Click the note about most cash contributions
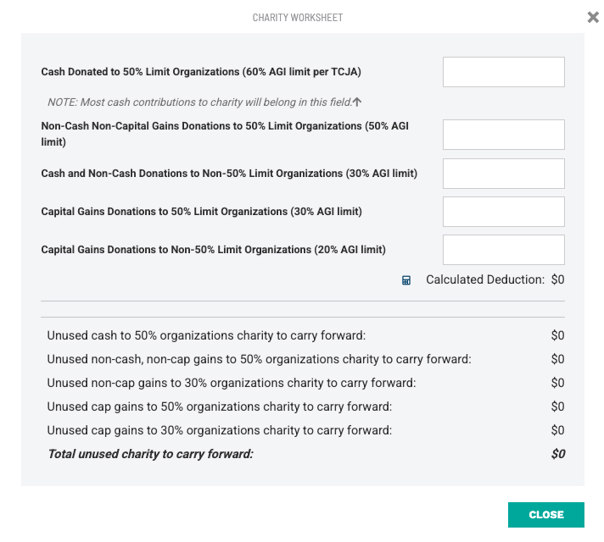Screen dimensions: 604x542 (199, 102)
